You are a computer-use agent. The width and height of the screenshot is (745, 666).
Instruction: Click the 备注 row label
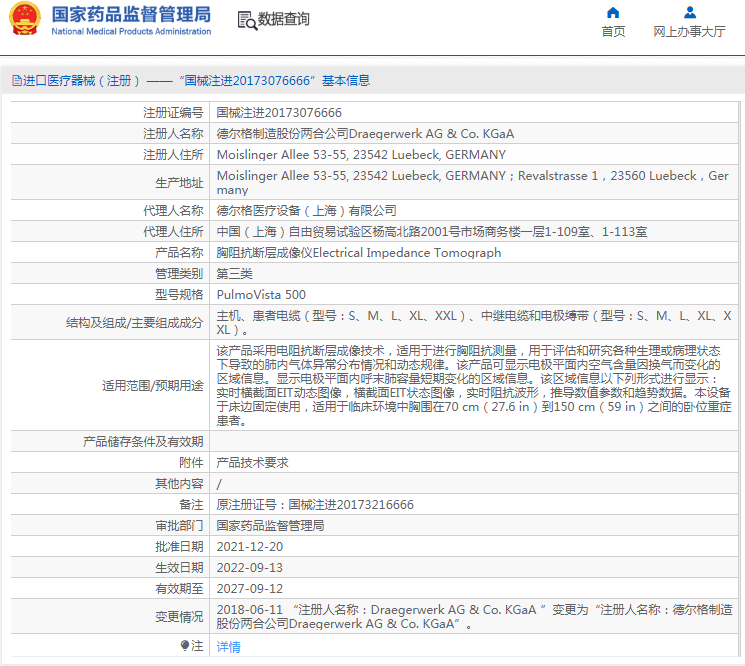191,504
